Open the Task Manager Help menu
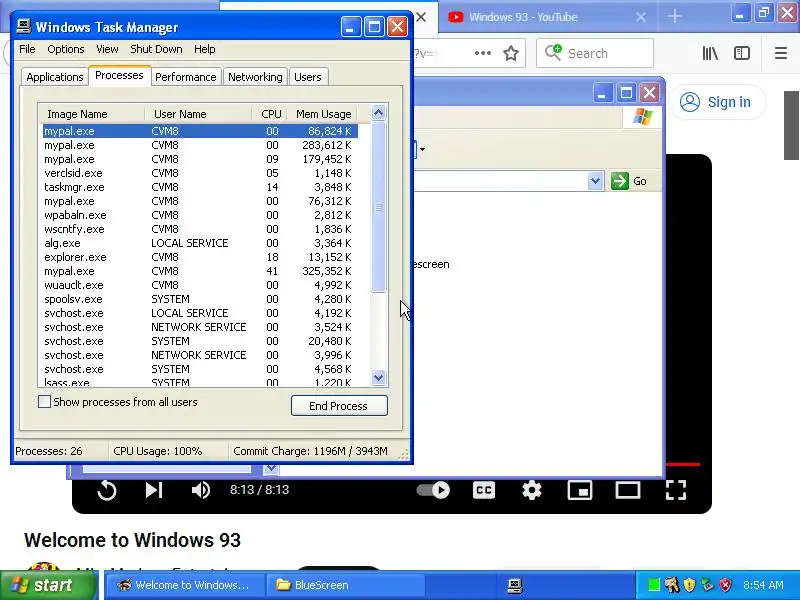The image size is (800, 600). click(205, 49)
